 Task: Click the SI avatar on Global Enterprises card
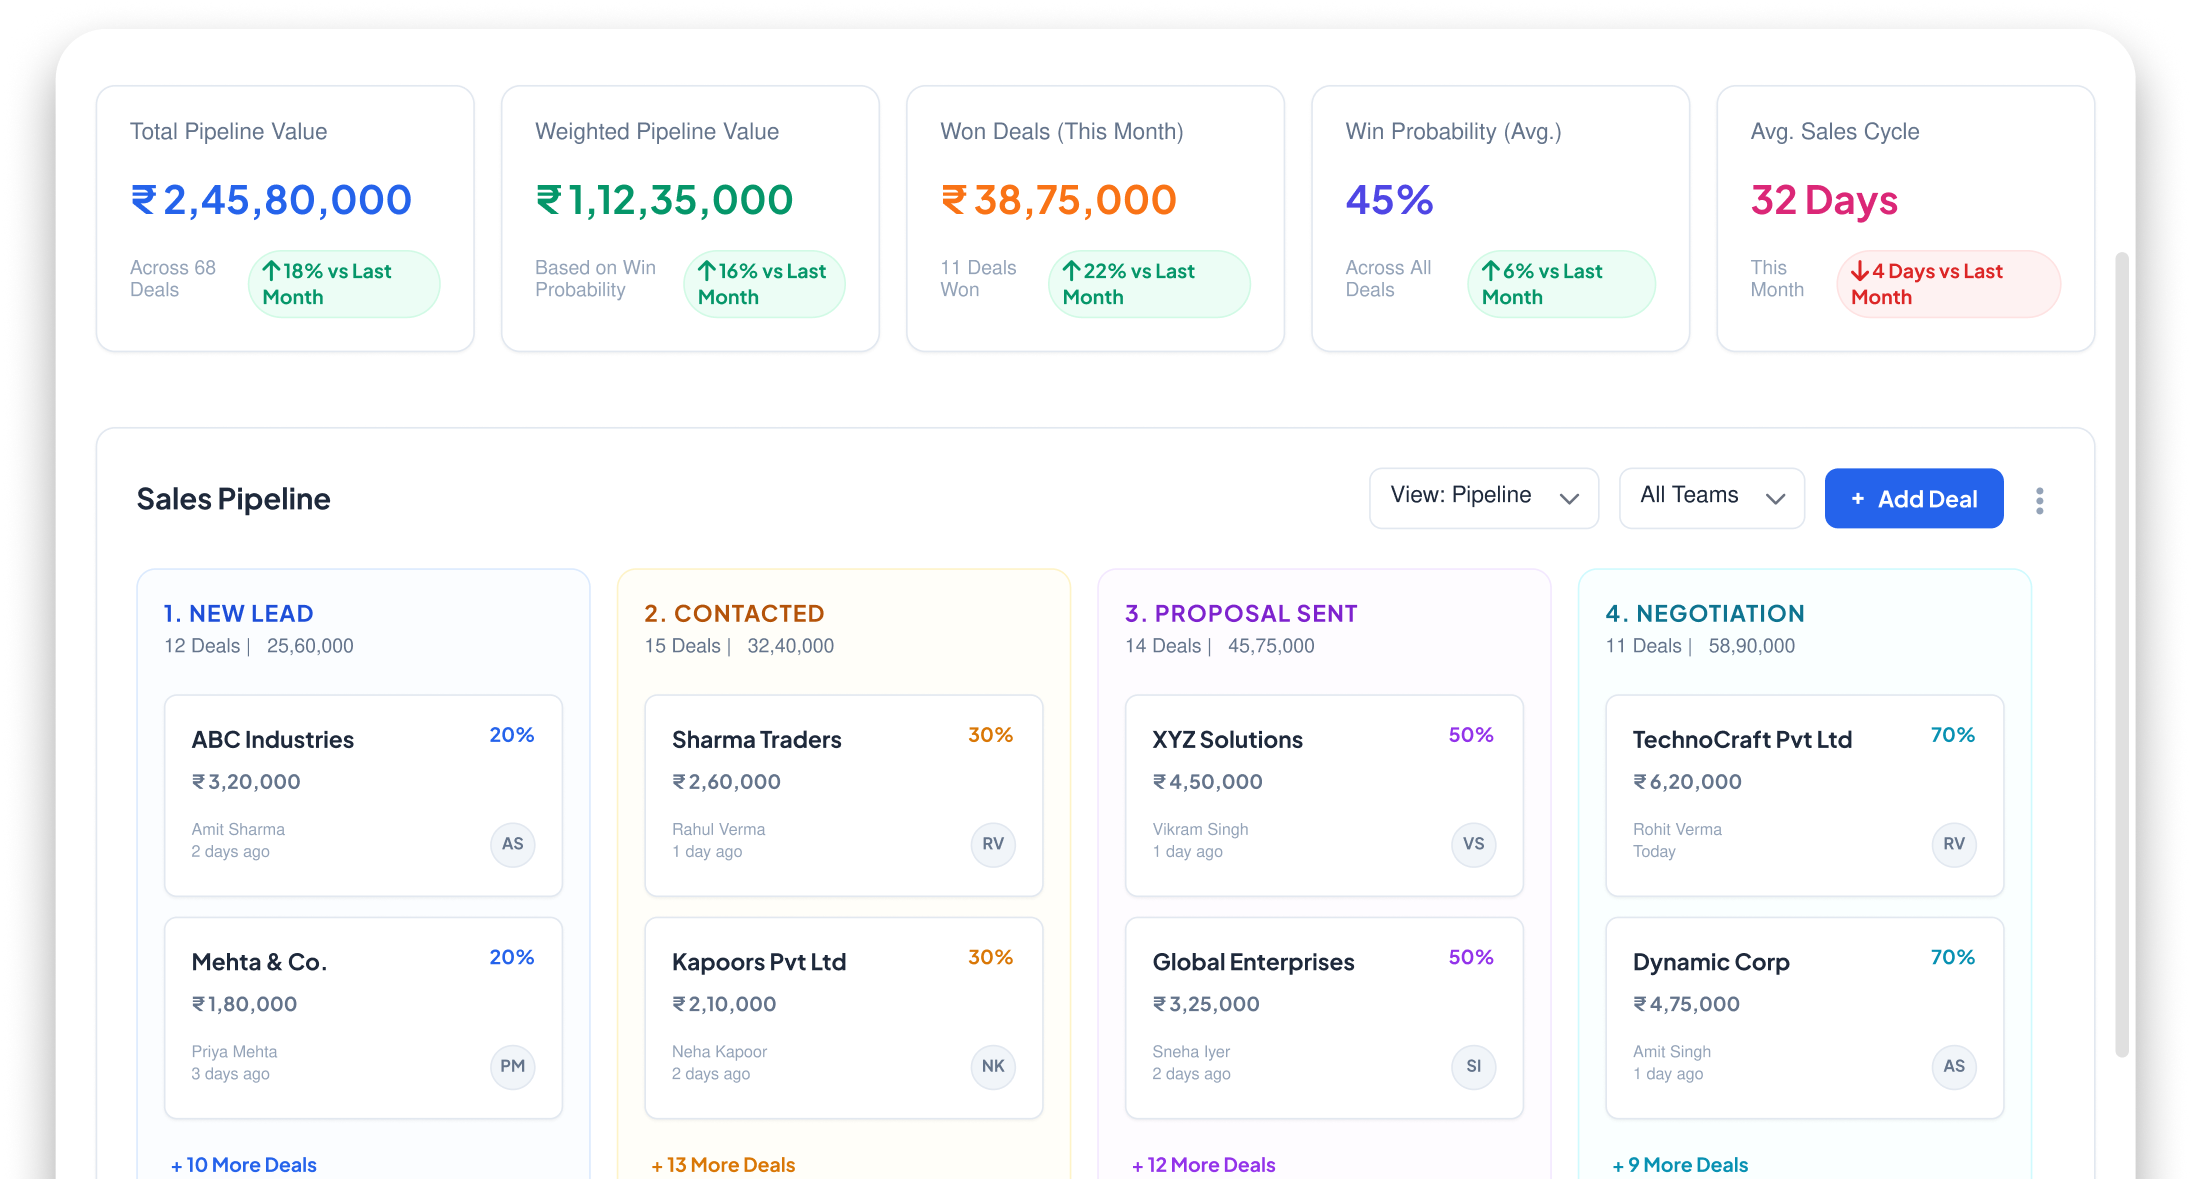[x=1473, y=1066]
